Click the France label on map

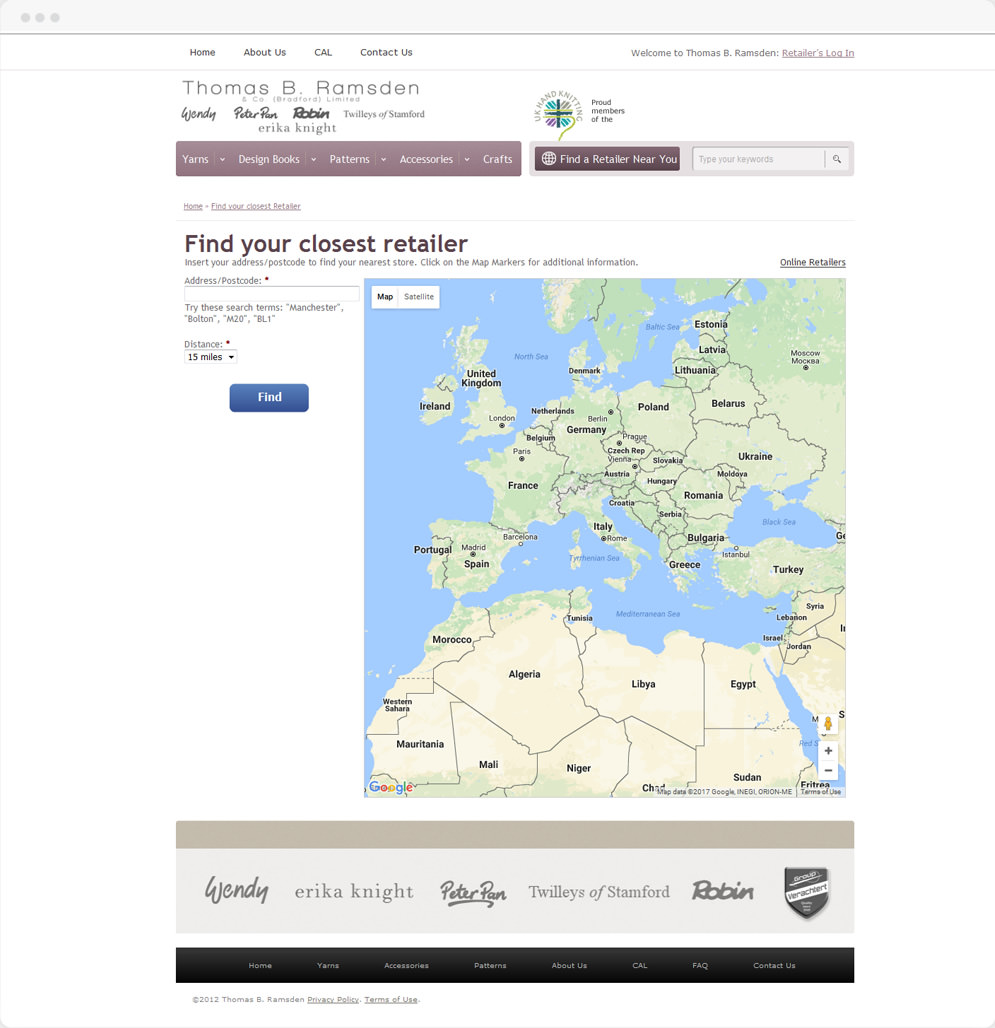pyautogui.click(x=522, y=486)
